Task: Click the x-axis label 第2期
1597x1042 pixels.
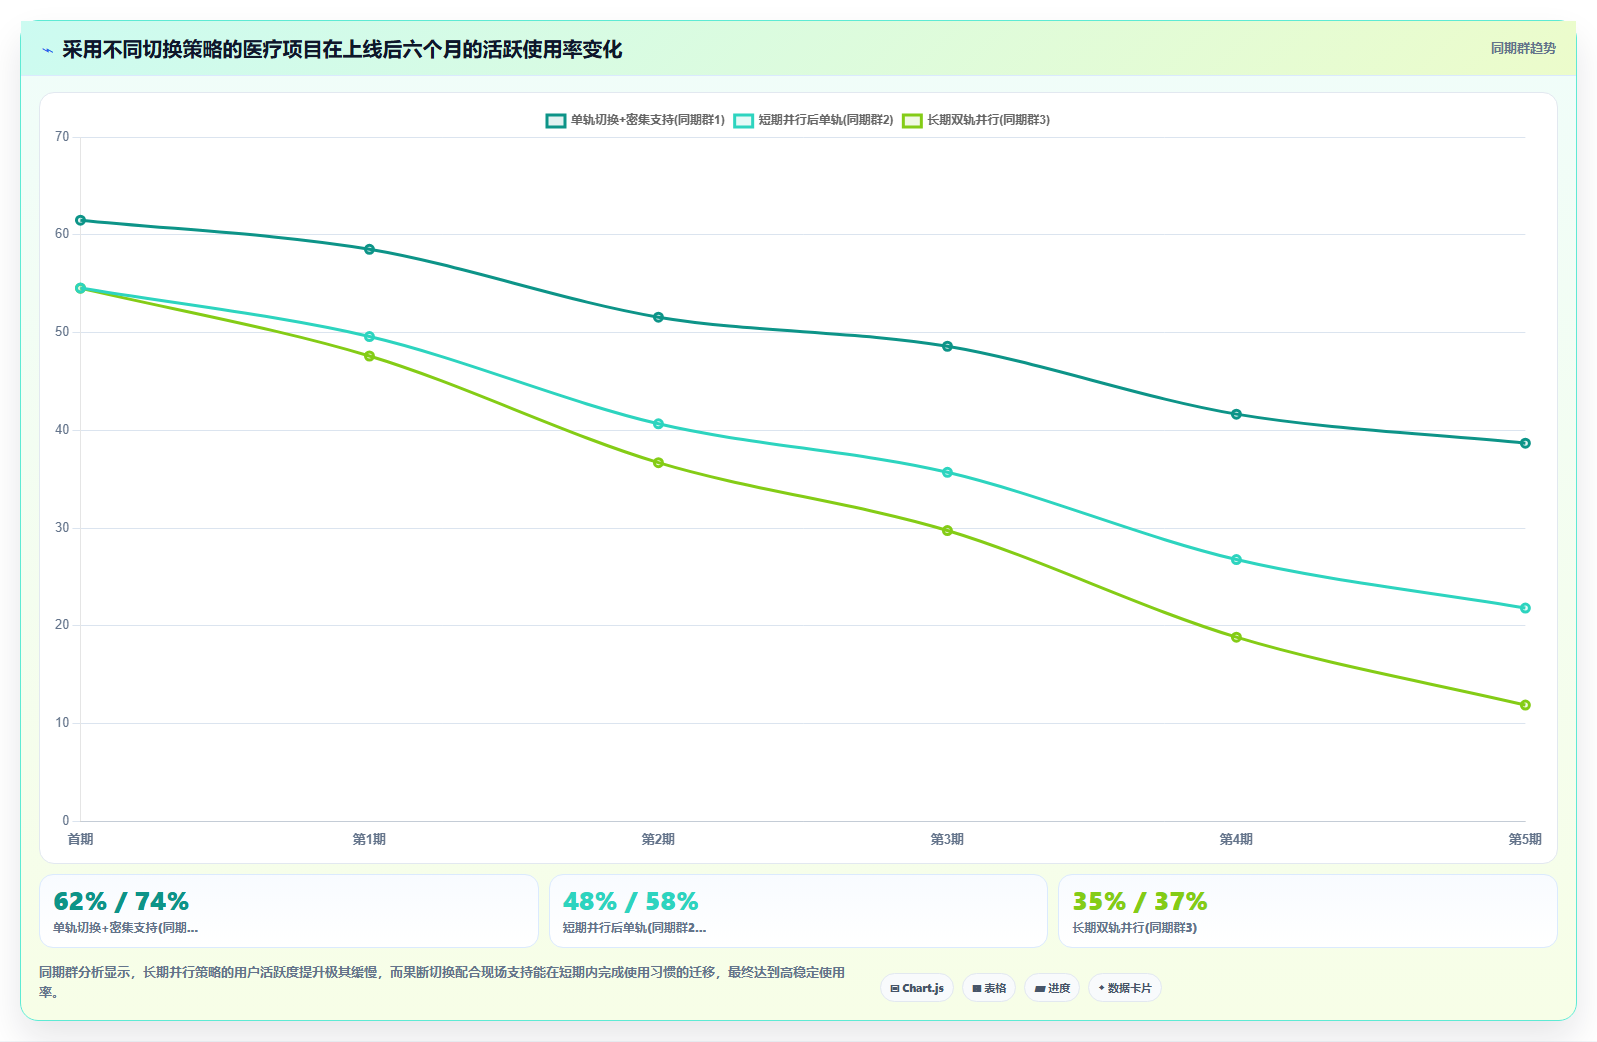Action: pyautogui.click(x=658, y=839)
